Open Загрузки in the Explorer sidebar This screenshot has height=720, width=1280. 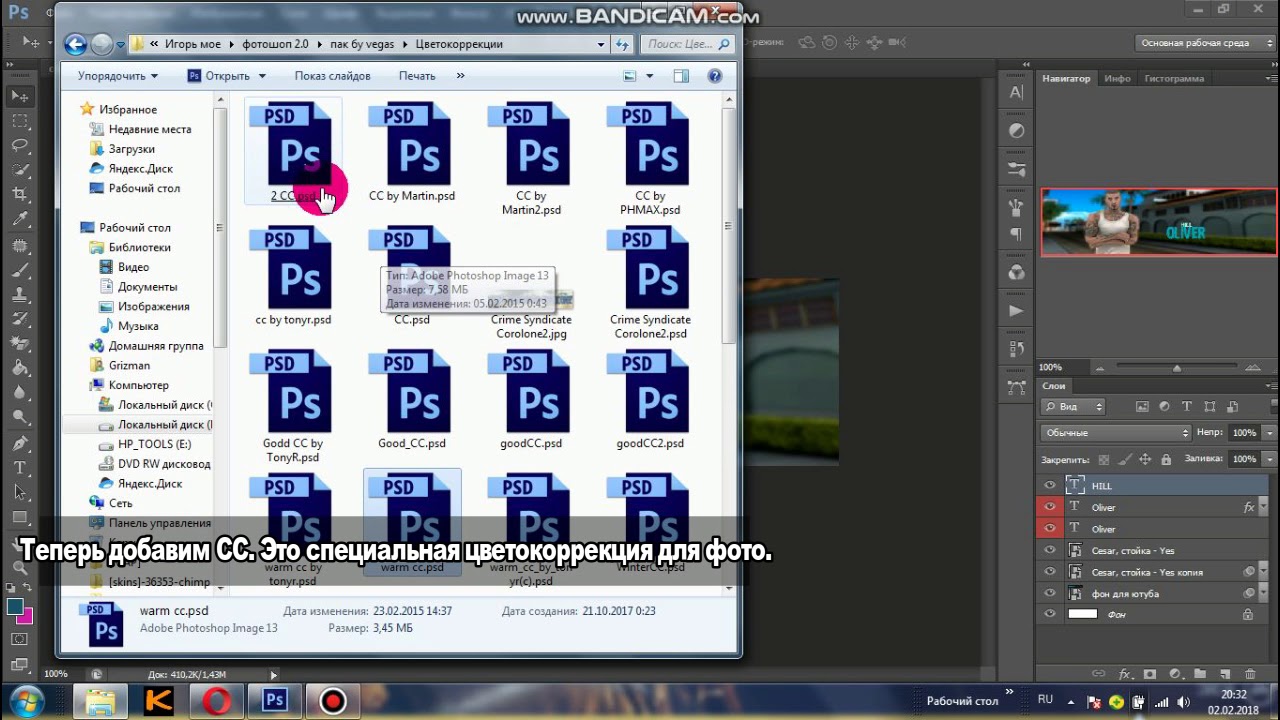coord(131,149)
